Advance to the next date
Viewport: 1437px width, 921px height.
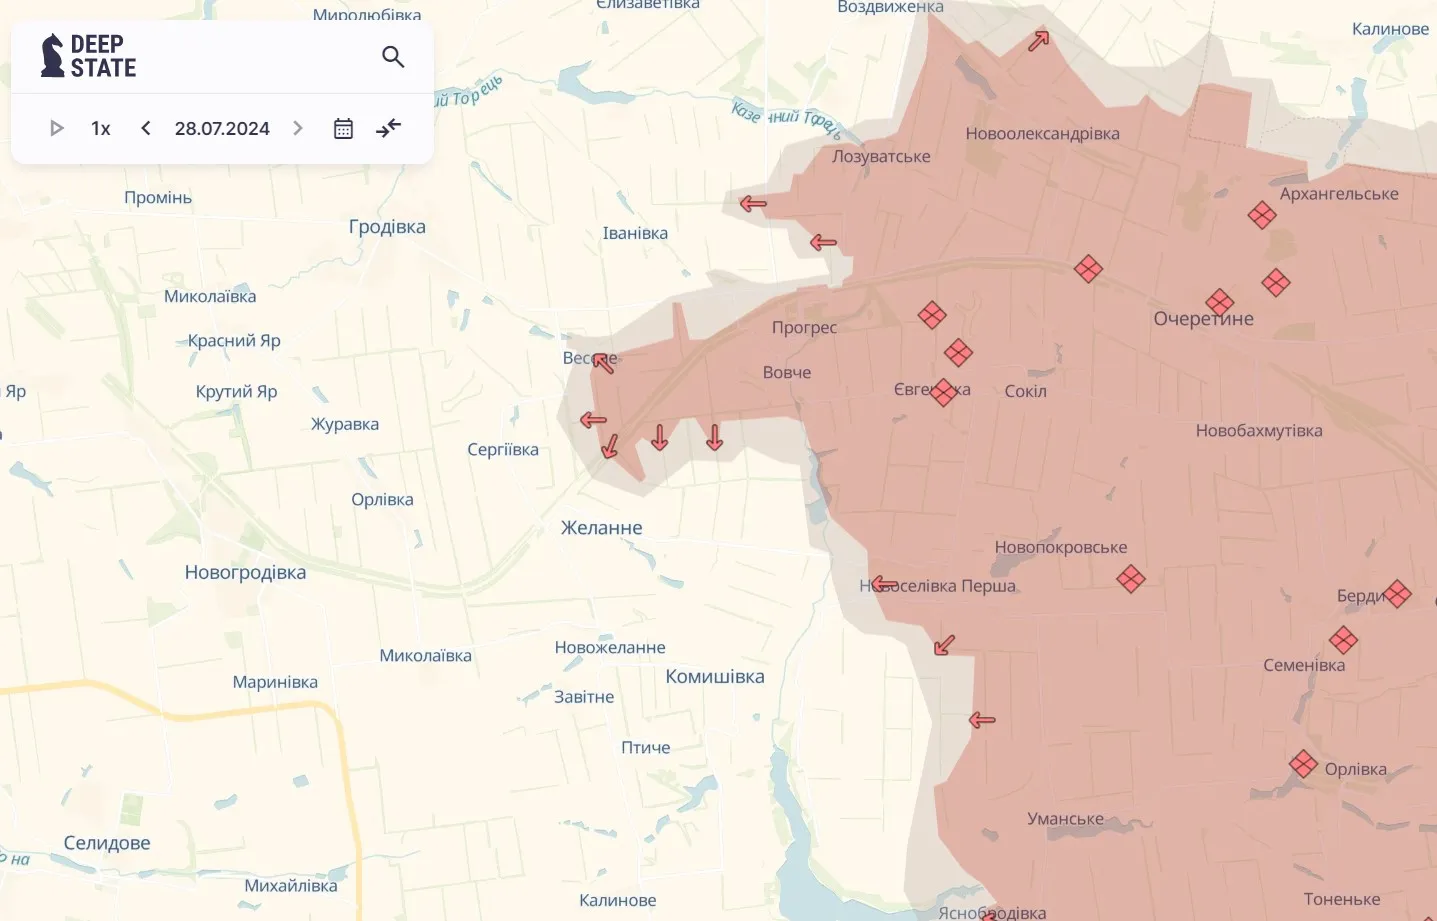point(297,128)
